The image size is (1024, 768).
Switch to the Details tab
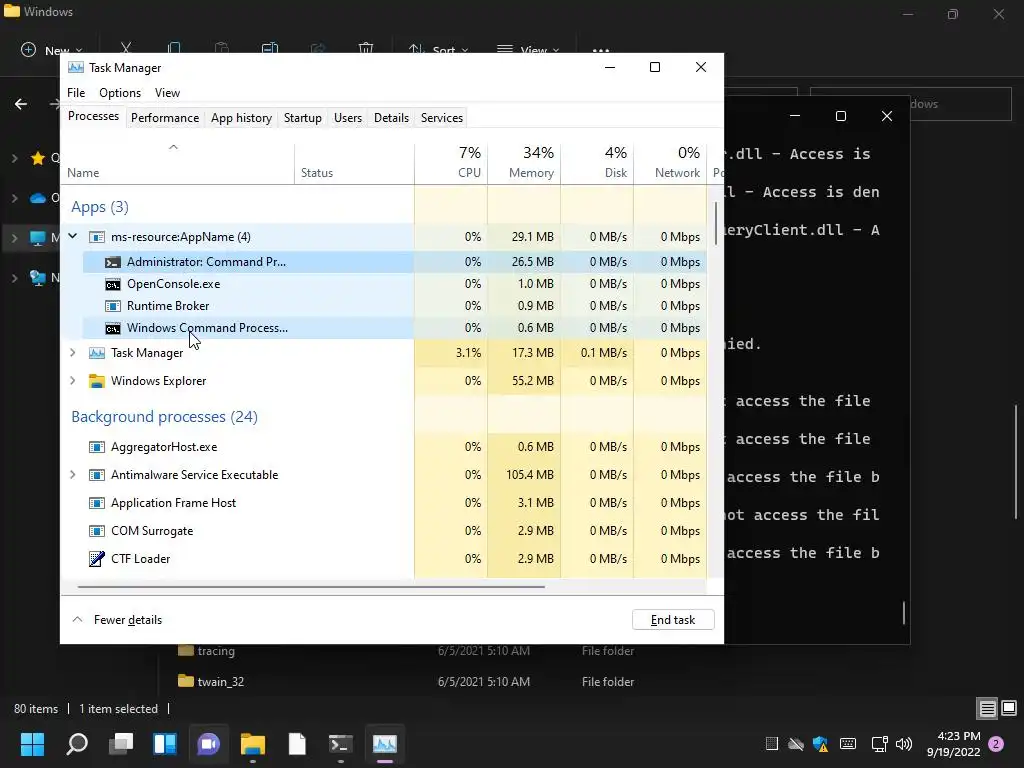[x=391, y=118]
